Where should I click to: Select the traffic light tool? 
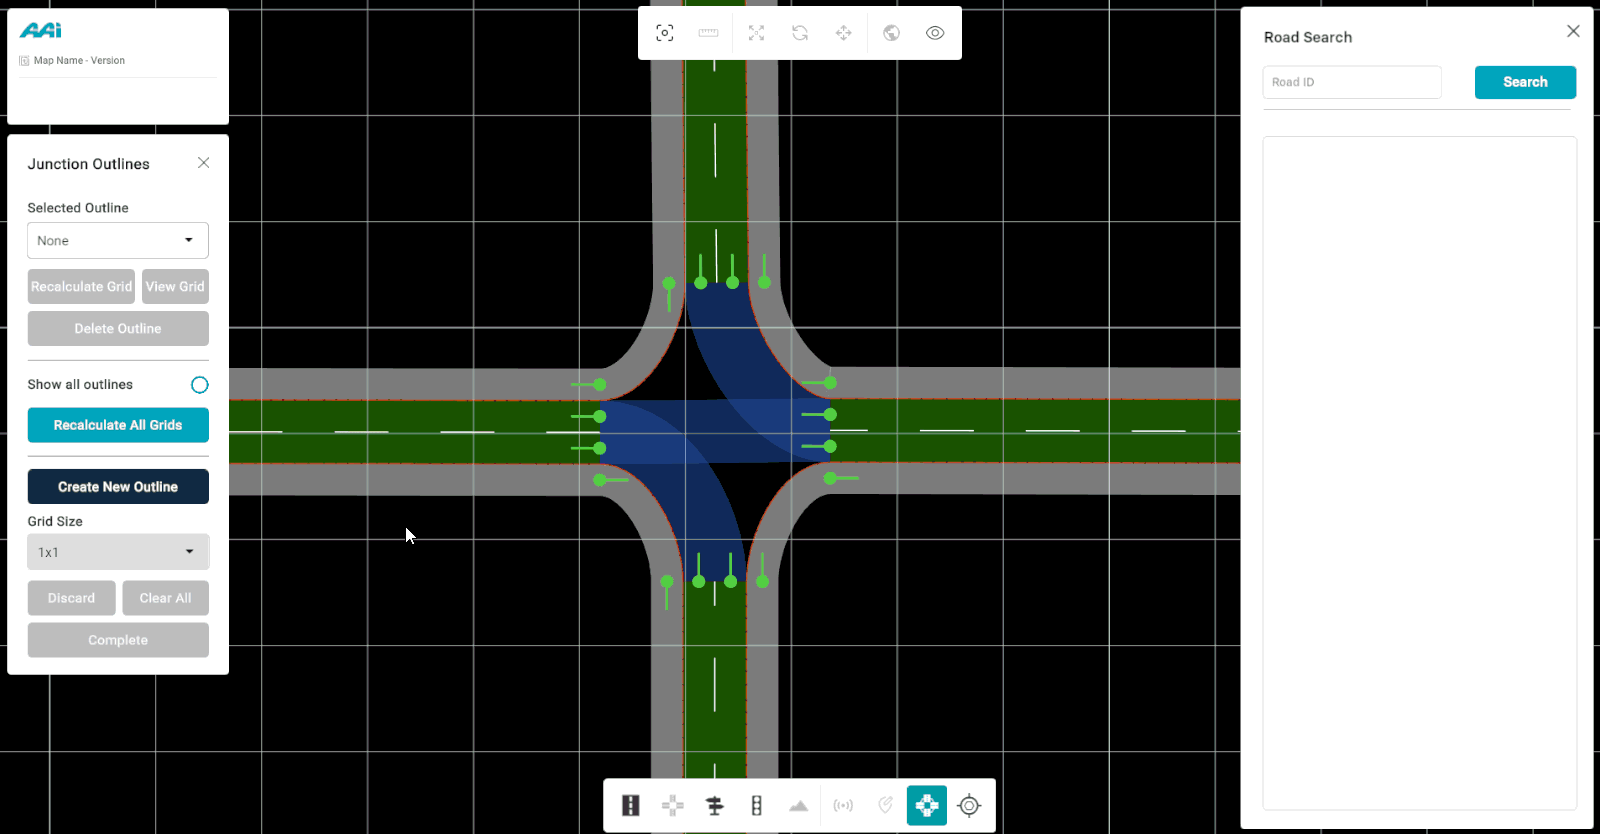757,805
